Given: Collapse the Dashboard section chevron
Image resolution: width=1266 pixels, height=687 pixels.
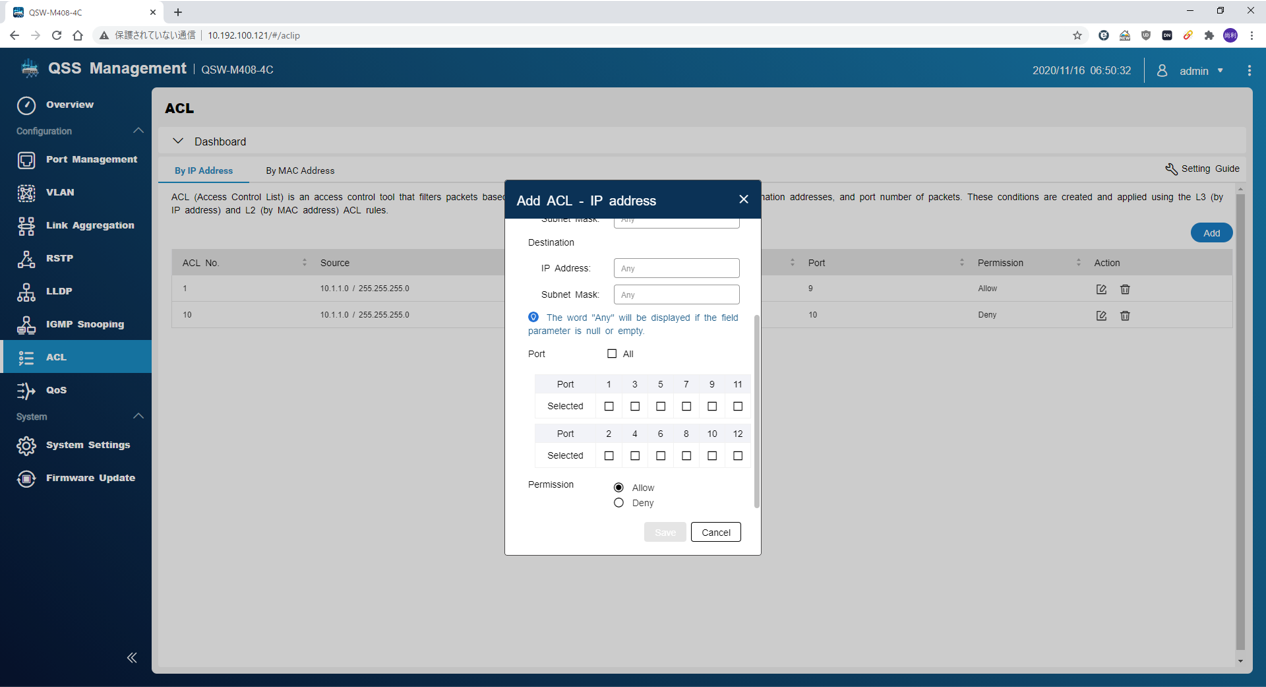Looking at the screenshot, I should click(178, 142).
